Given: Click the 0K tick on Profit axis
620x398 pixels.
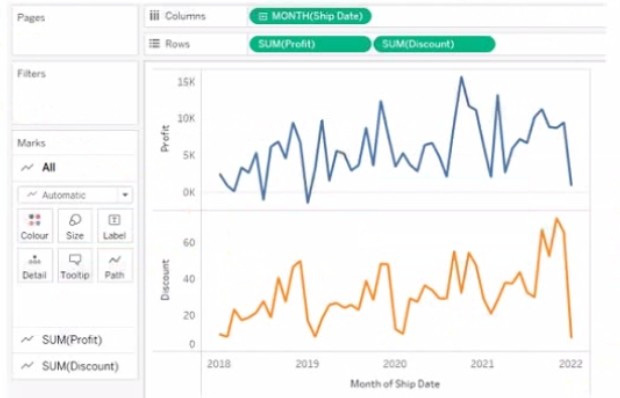Looking at the screenshot, I should (189, 192).
